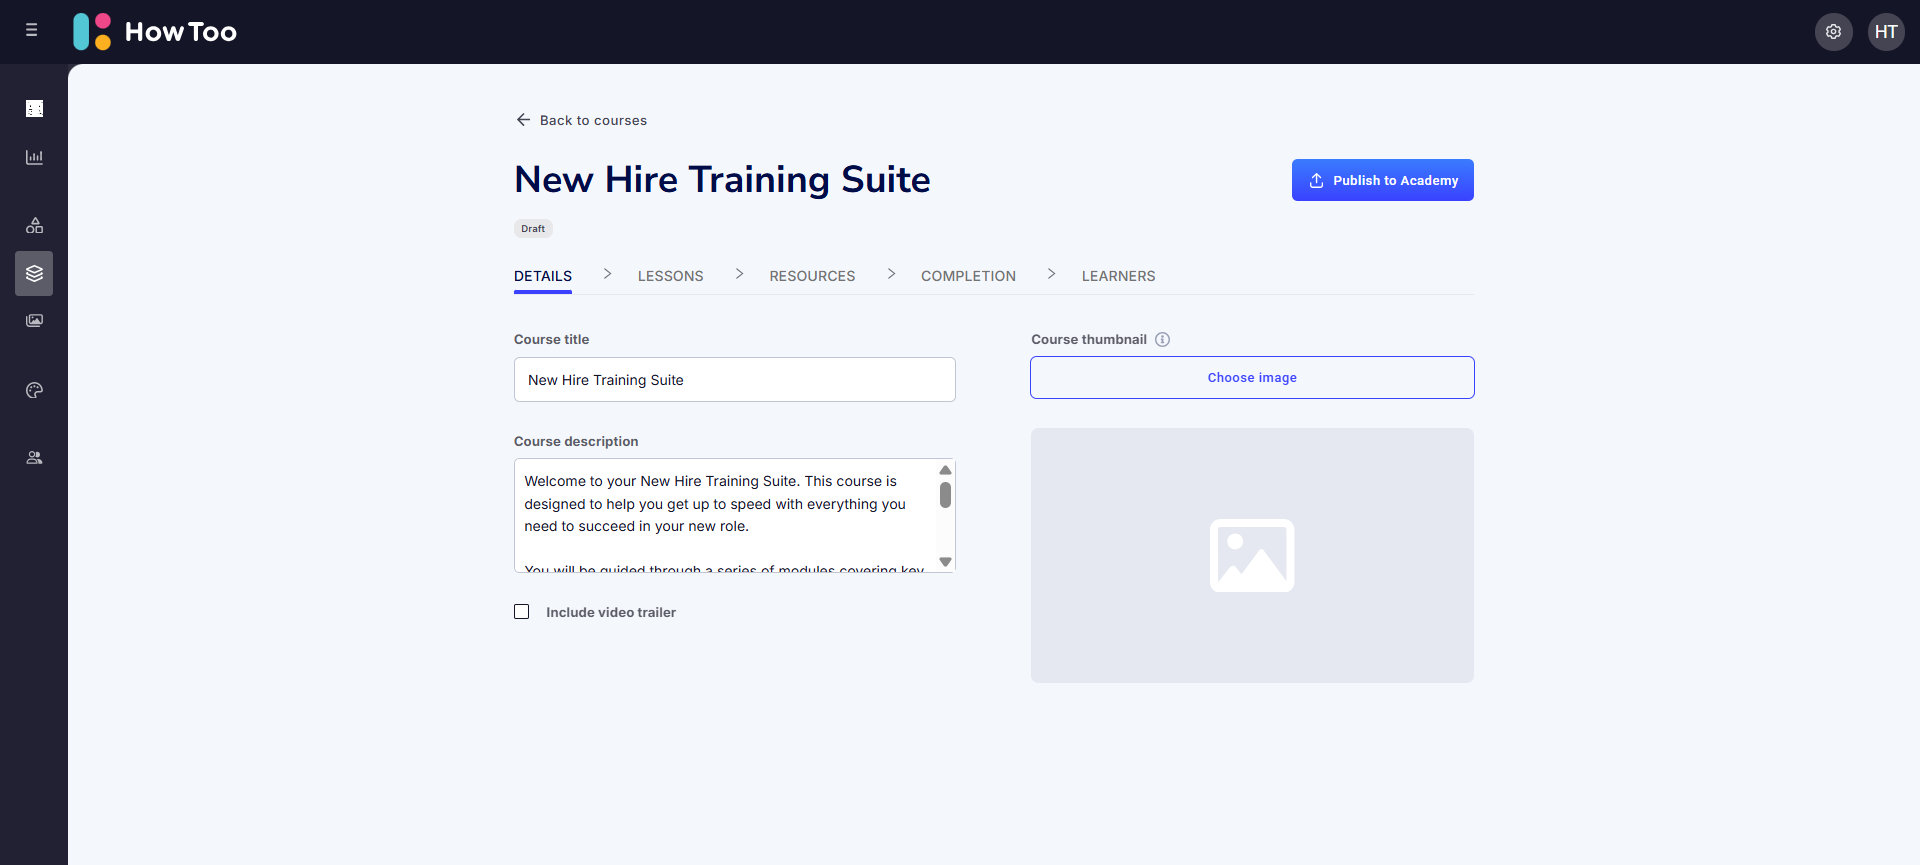Image resolution: width=1920 pixels, height=865 pixels.
Task: Click the analytics bar chart sidebar icon
Action: point(34,157)
